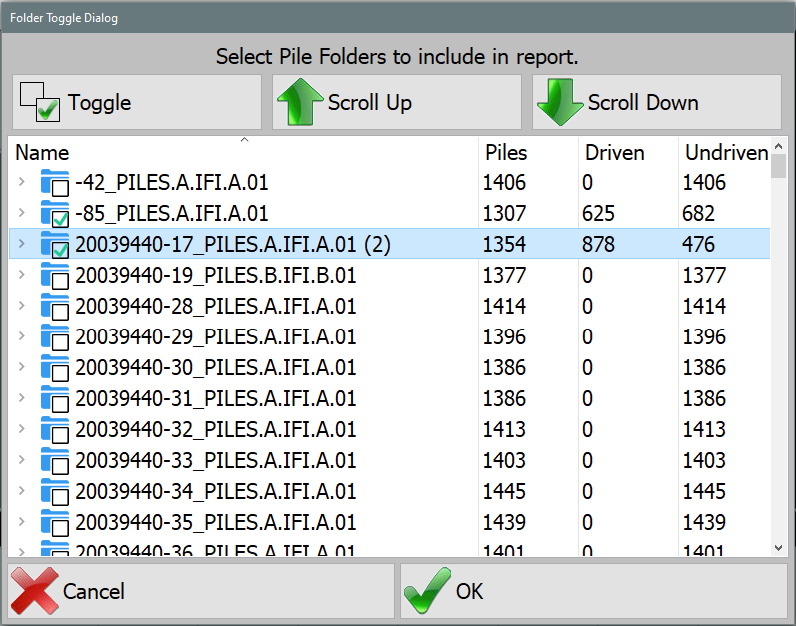Expand the -42_PILES.A.IFI.A.01 folder row
796x626 pixels.
point(21,181)
